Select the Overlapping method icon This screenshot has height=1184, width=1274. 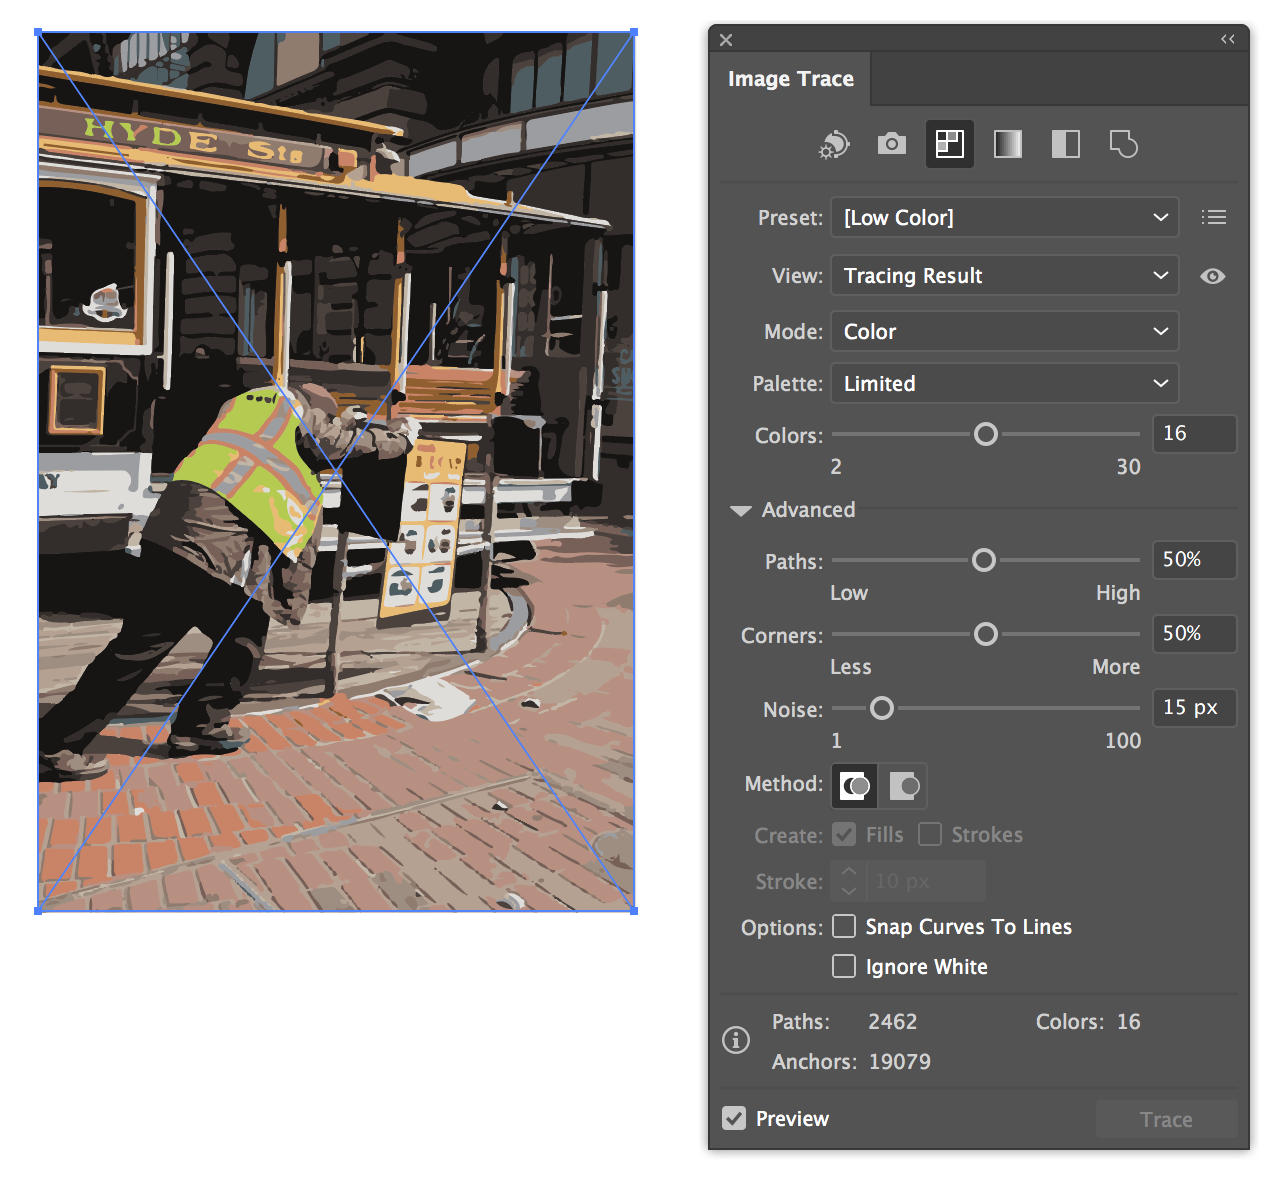904,786
